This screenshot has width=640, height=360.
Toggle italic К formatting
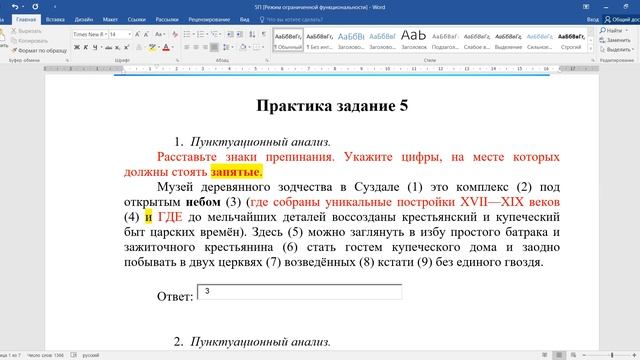(86, 48)
